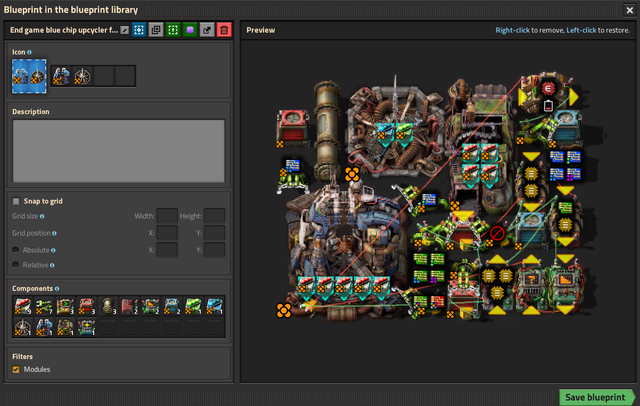
Task: Click inside the Description text box
Action: (118, 151)
